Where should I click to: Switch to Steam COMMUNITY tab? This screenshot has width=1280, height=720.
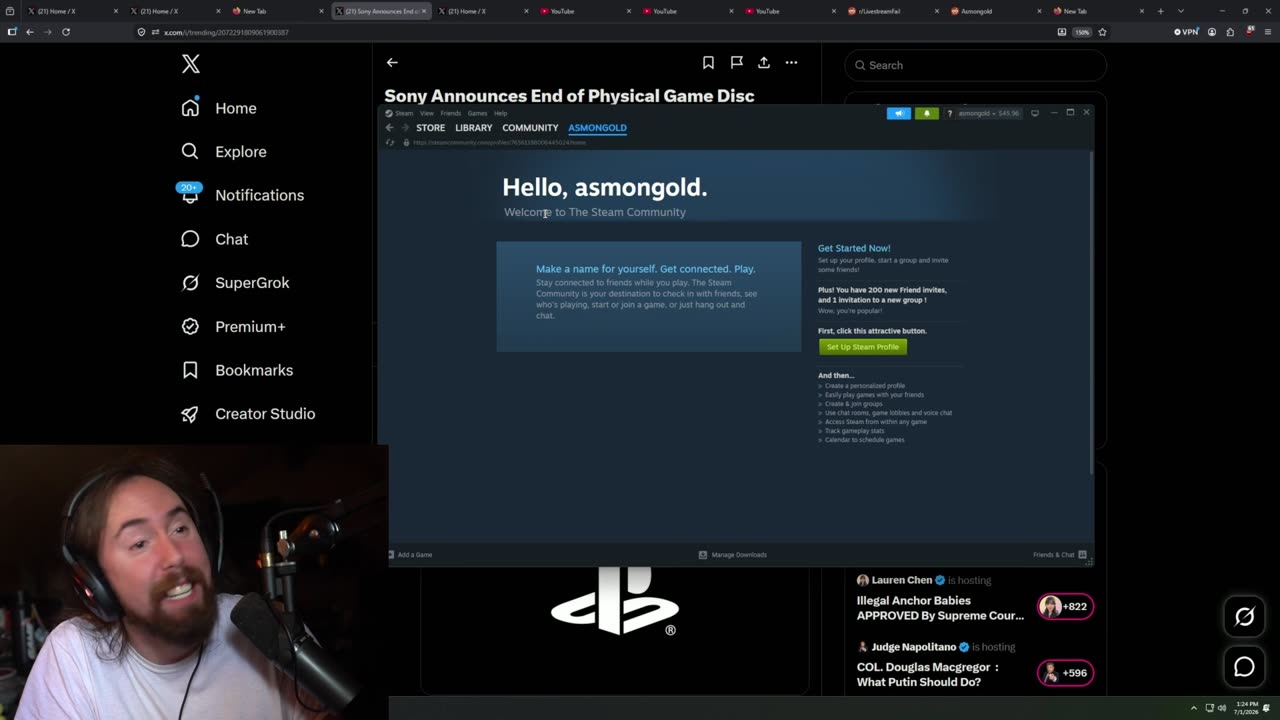(530, 128)
